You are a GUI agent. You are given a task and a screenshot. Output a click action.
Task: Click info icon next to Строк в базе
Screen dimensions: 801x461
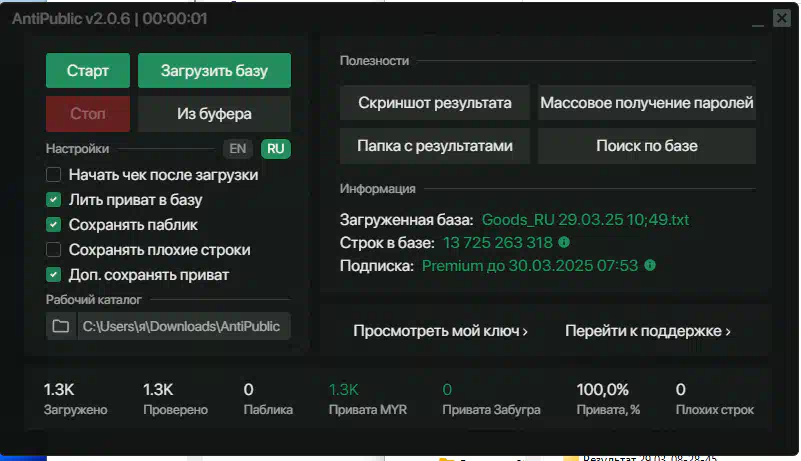[564, 242]
